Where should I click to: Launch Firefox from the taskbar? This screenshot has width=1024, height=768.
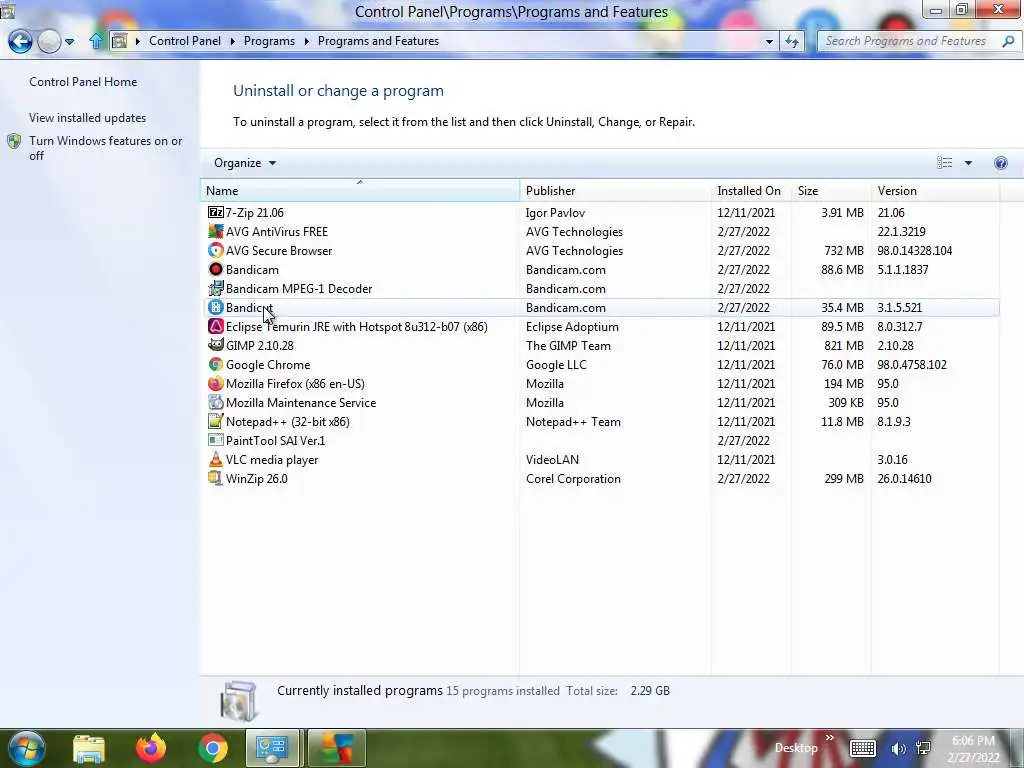tap(151, 748)
